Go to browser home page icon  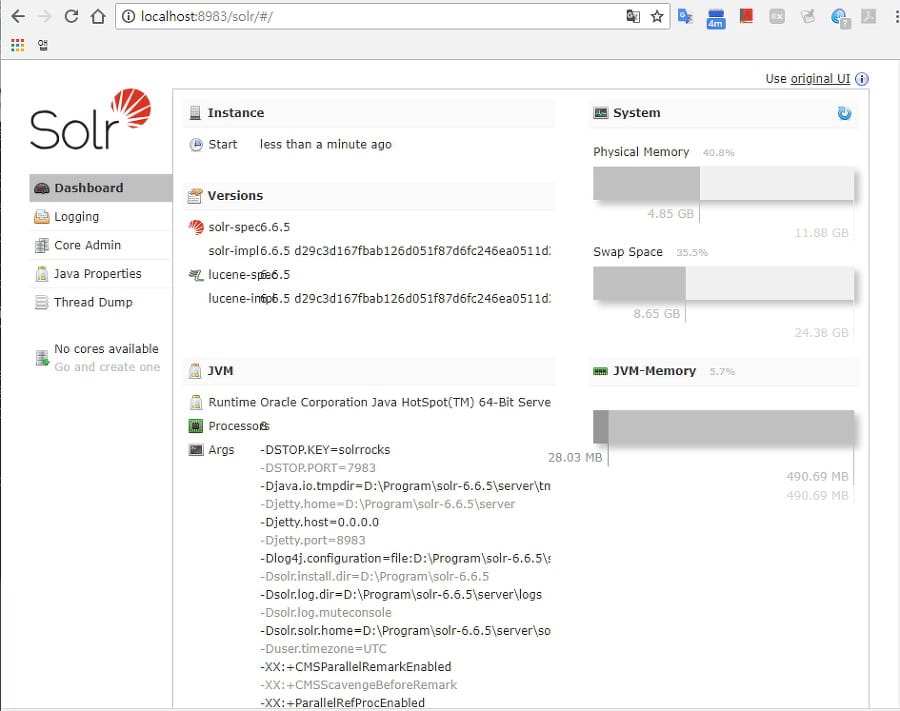tap(97, 16)
